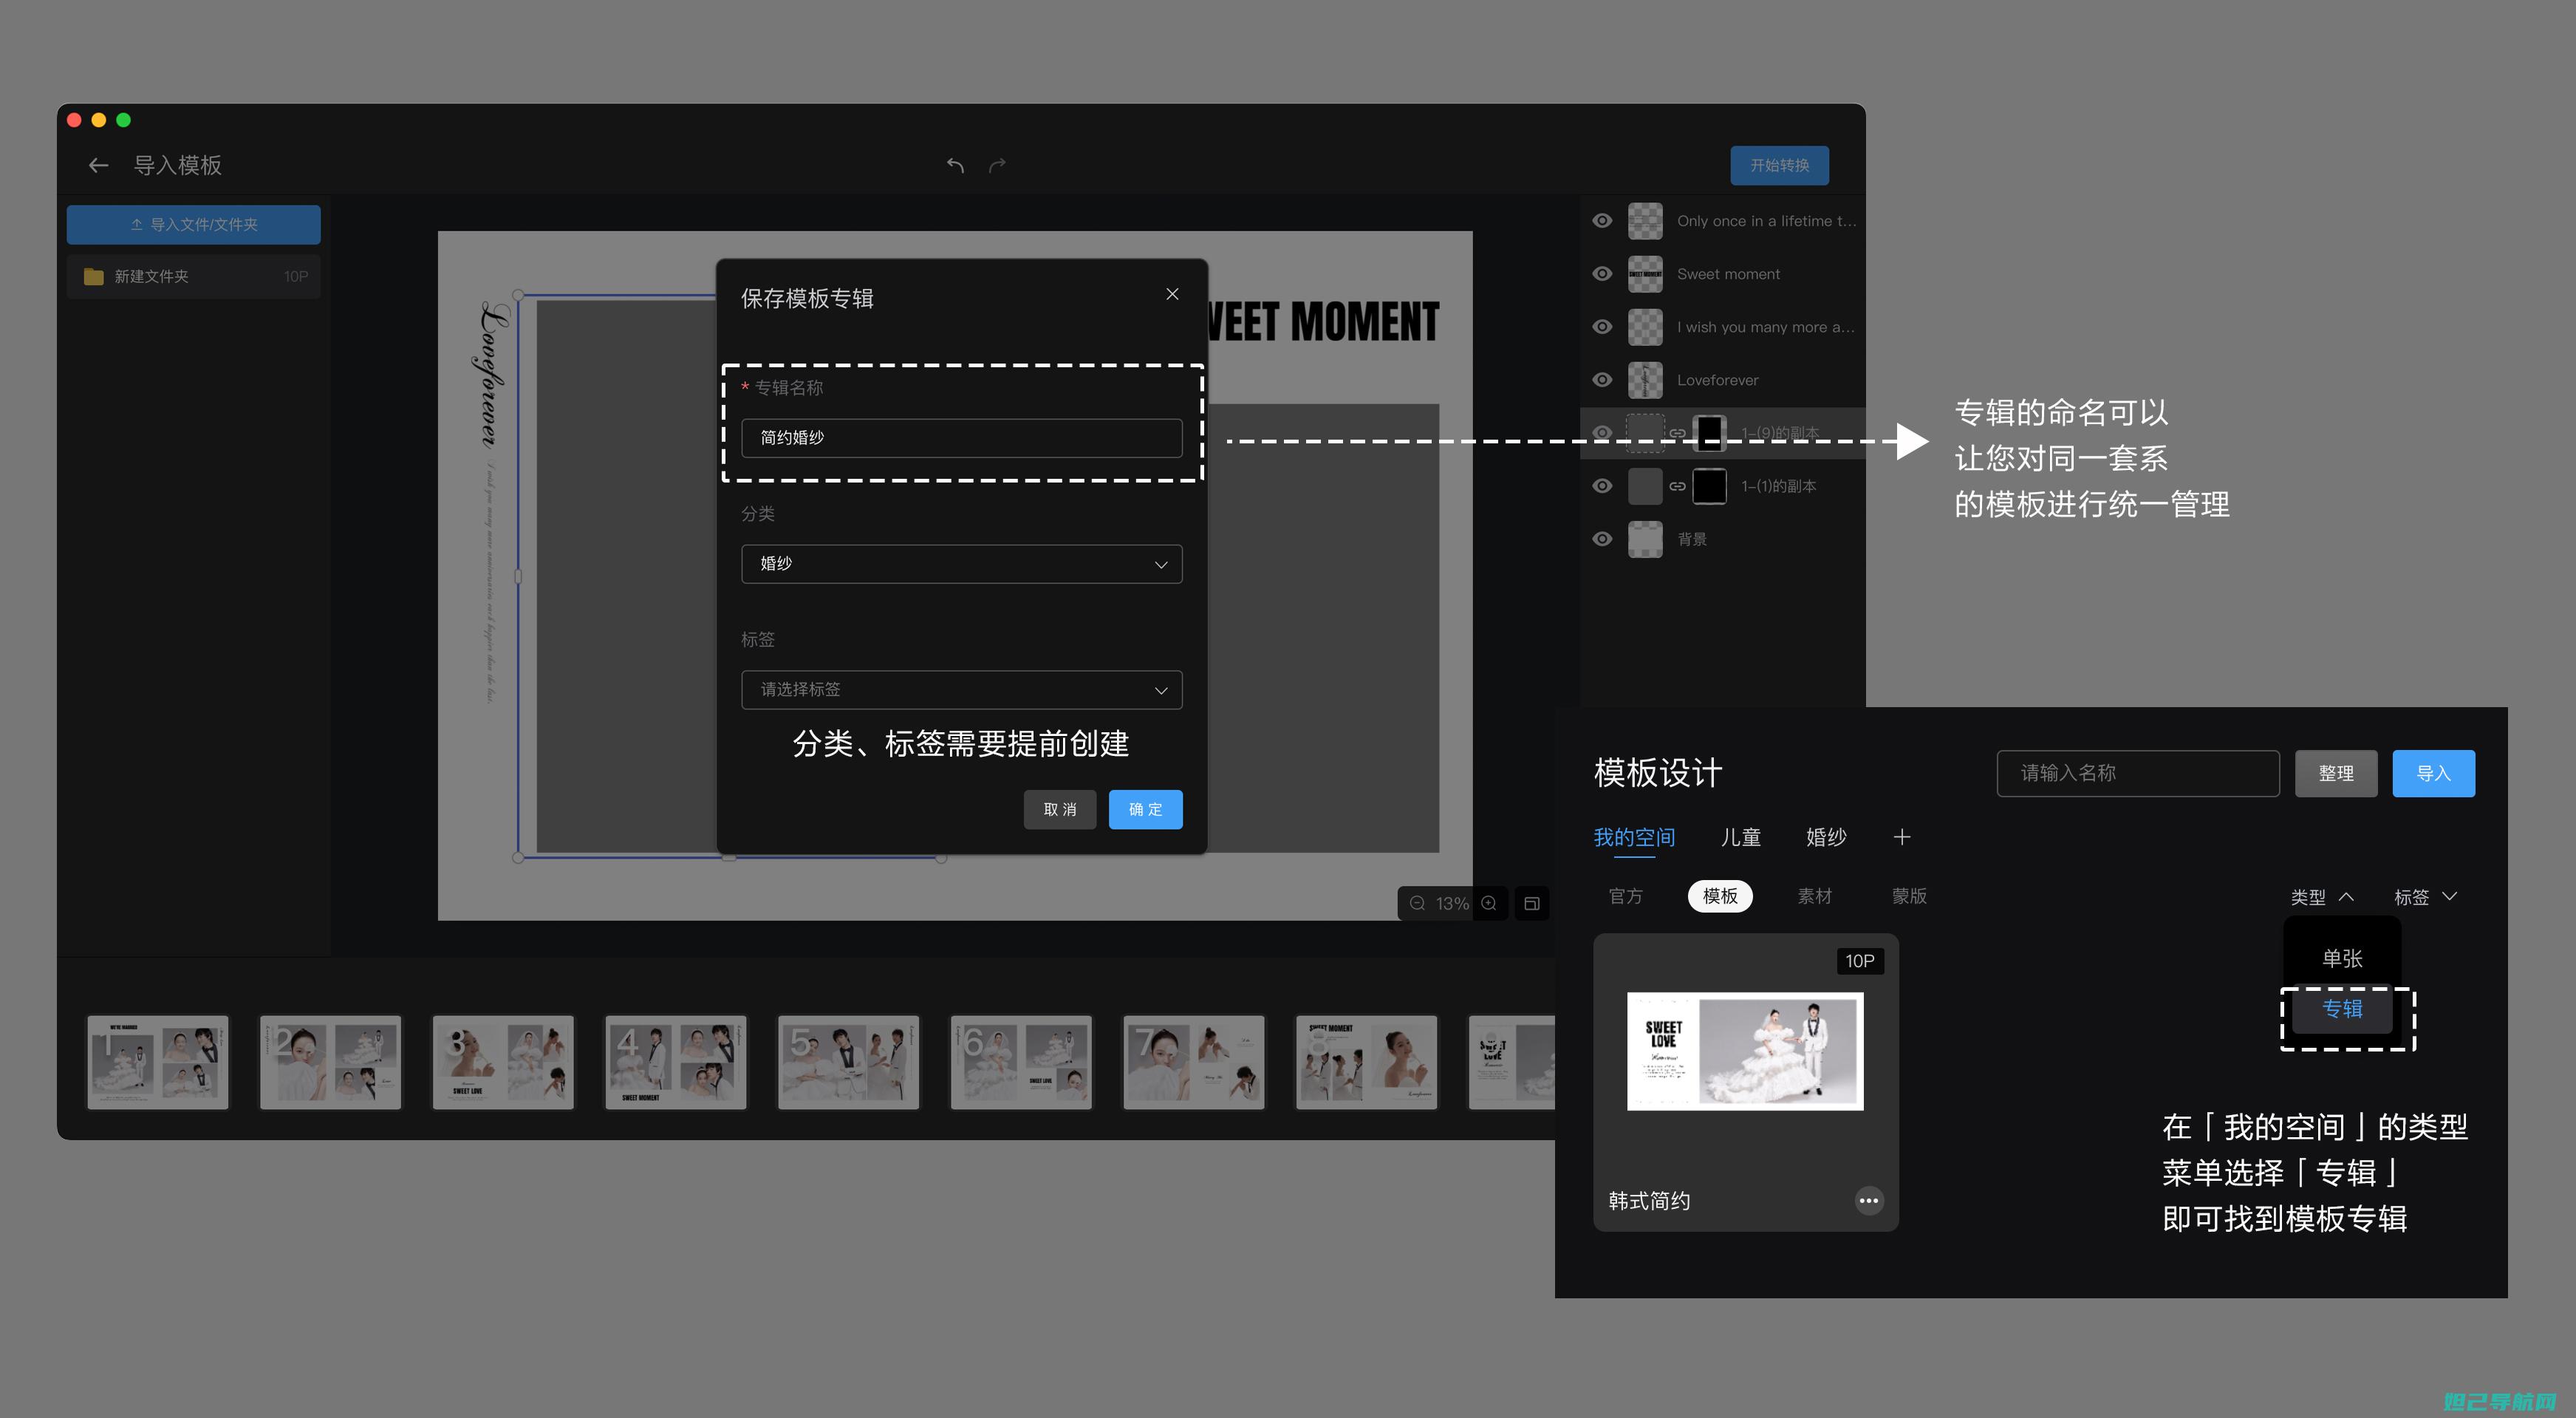Click the link icon on 1-(1)的副本 layer

click(1677, 486)
